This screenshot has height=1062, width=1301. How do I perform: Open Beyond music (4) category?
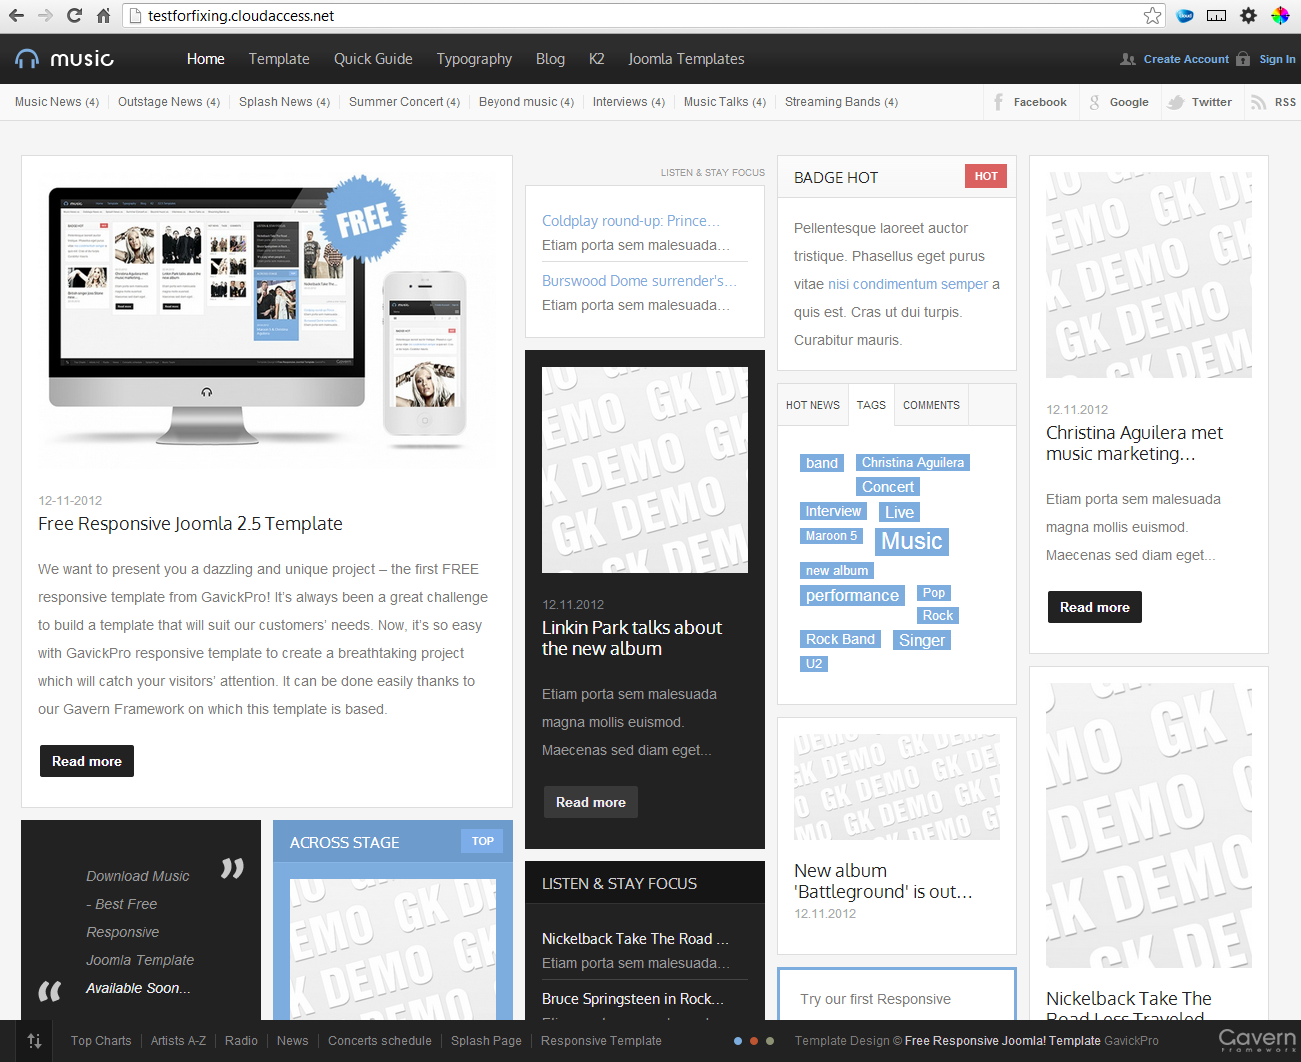coord(526,102)
